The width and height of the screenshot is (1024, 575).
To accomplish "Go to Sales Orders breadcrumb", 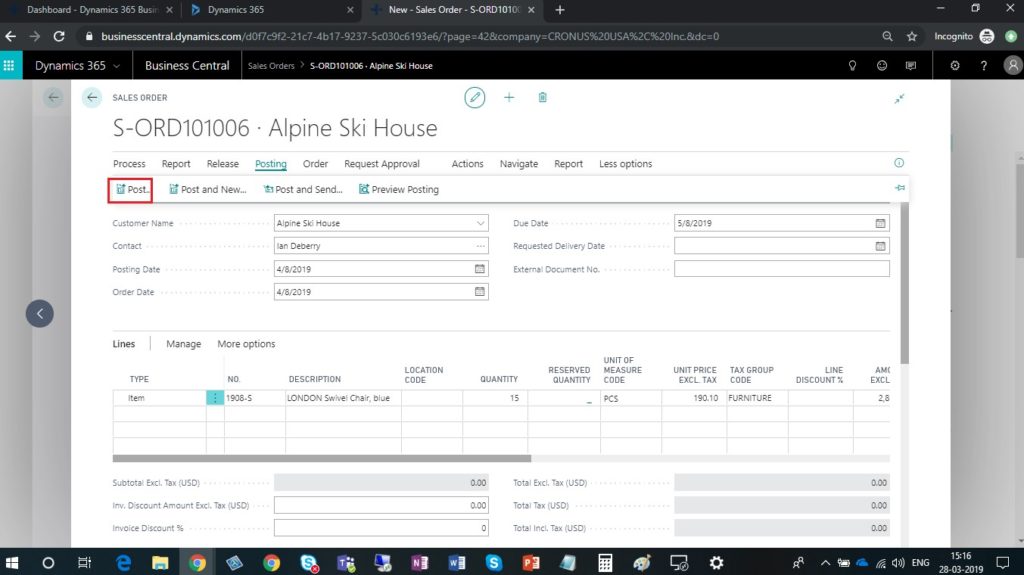I will [x=271, y=66].
